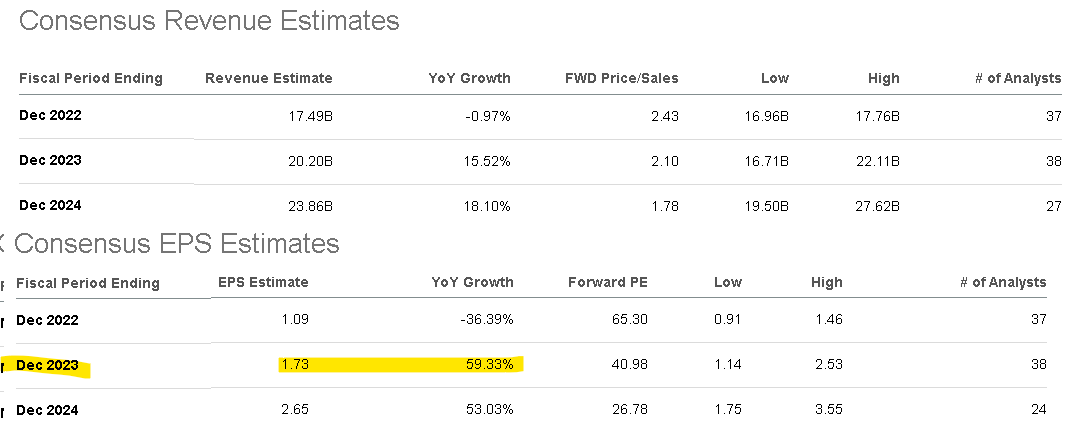Click FWD Price/Sales column header
The height and width of the screenshot is (423, 1066).
coord(621,78)
